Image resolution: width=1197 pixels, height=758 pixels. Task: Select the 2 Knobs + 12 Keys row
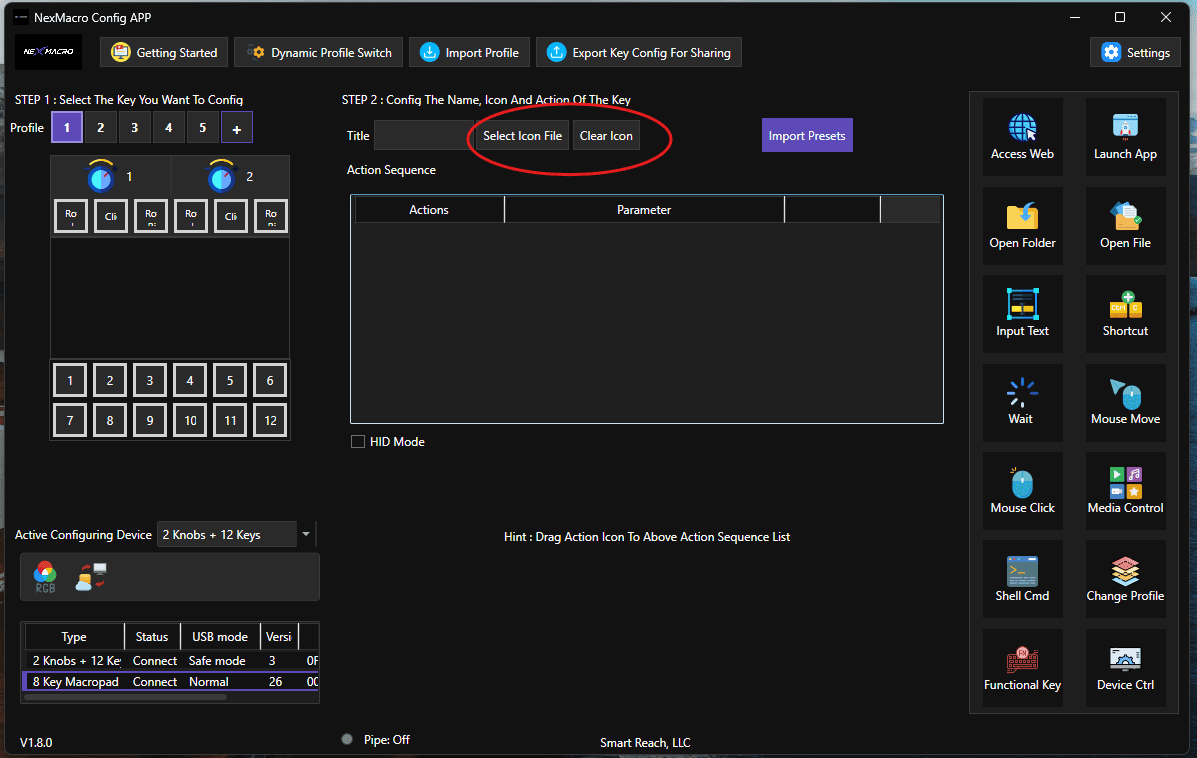tap(172, 660)
